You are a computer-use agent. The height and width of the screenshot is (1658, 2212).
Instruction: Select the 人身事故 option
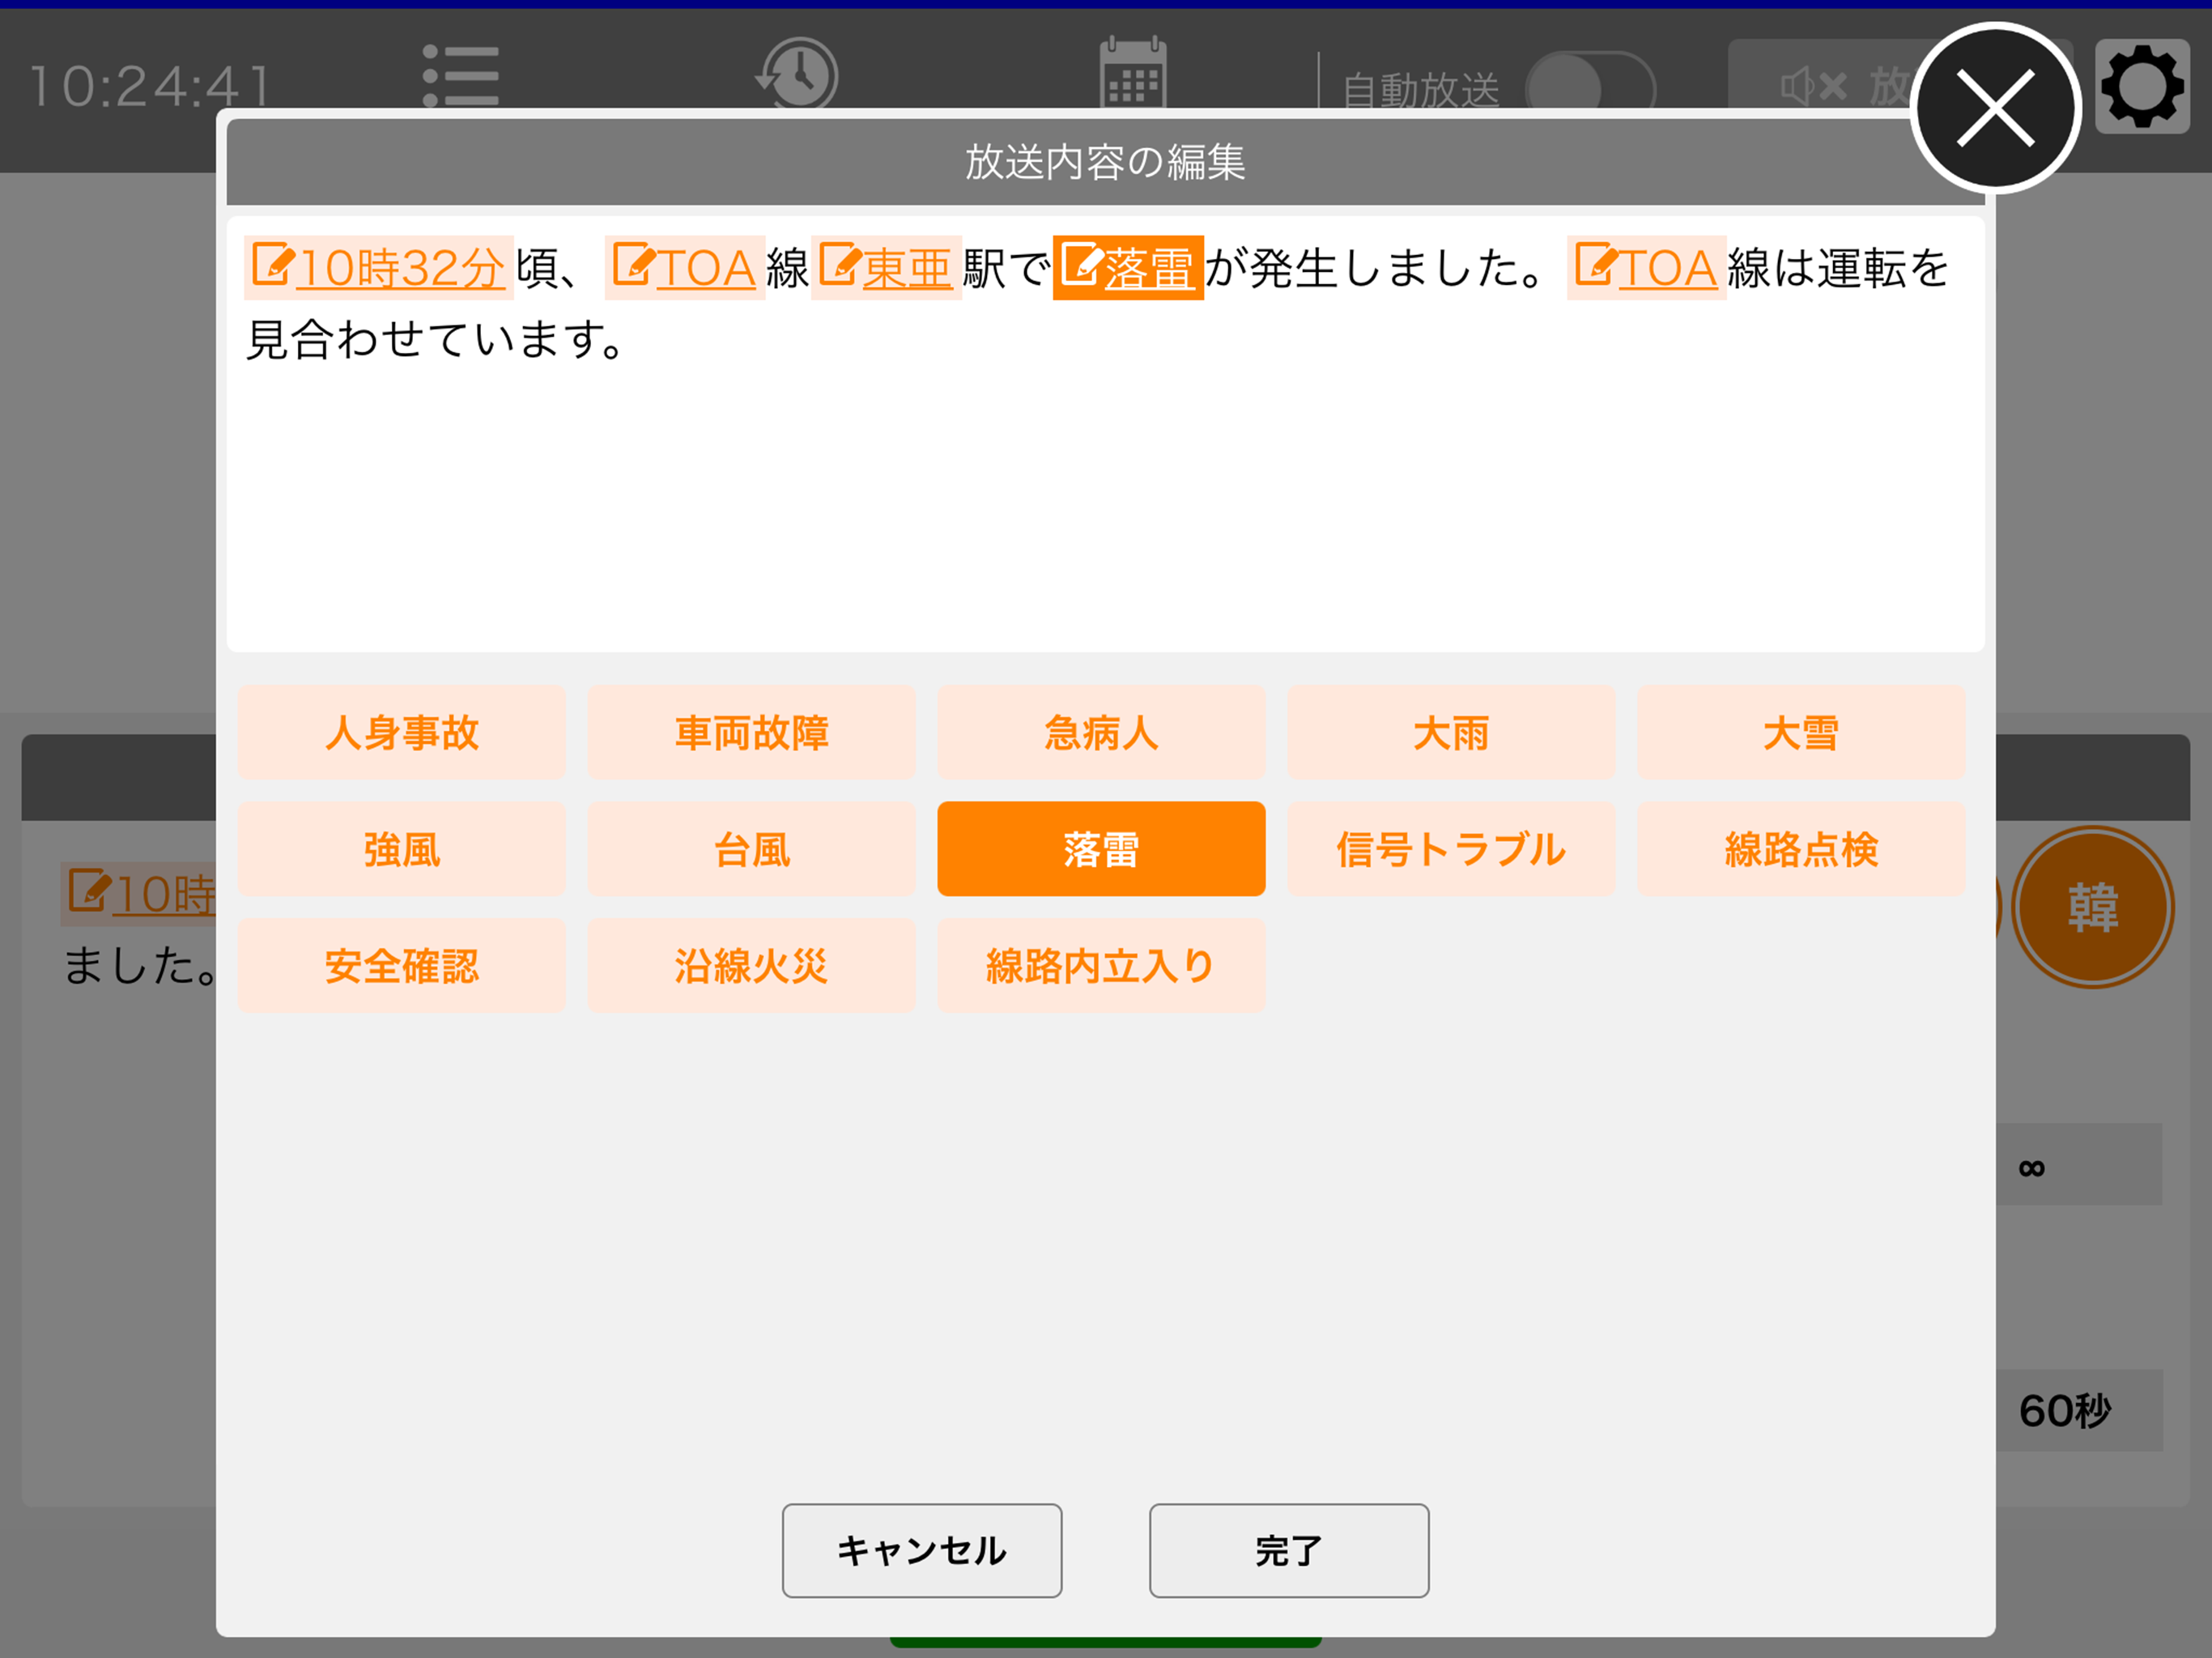point(402,733)
